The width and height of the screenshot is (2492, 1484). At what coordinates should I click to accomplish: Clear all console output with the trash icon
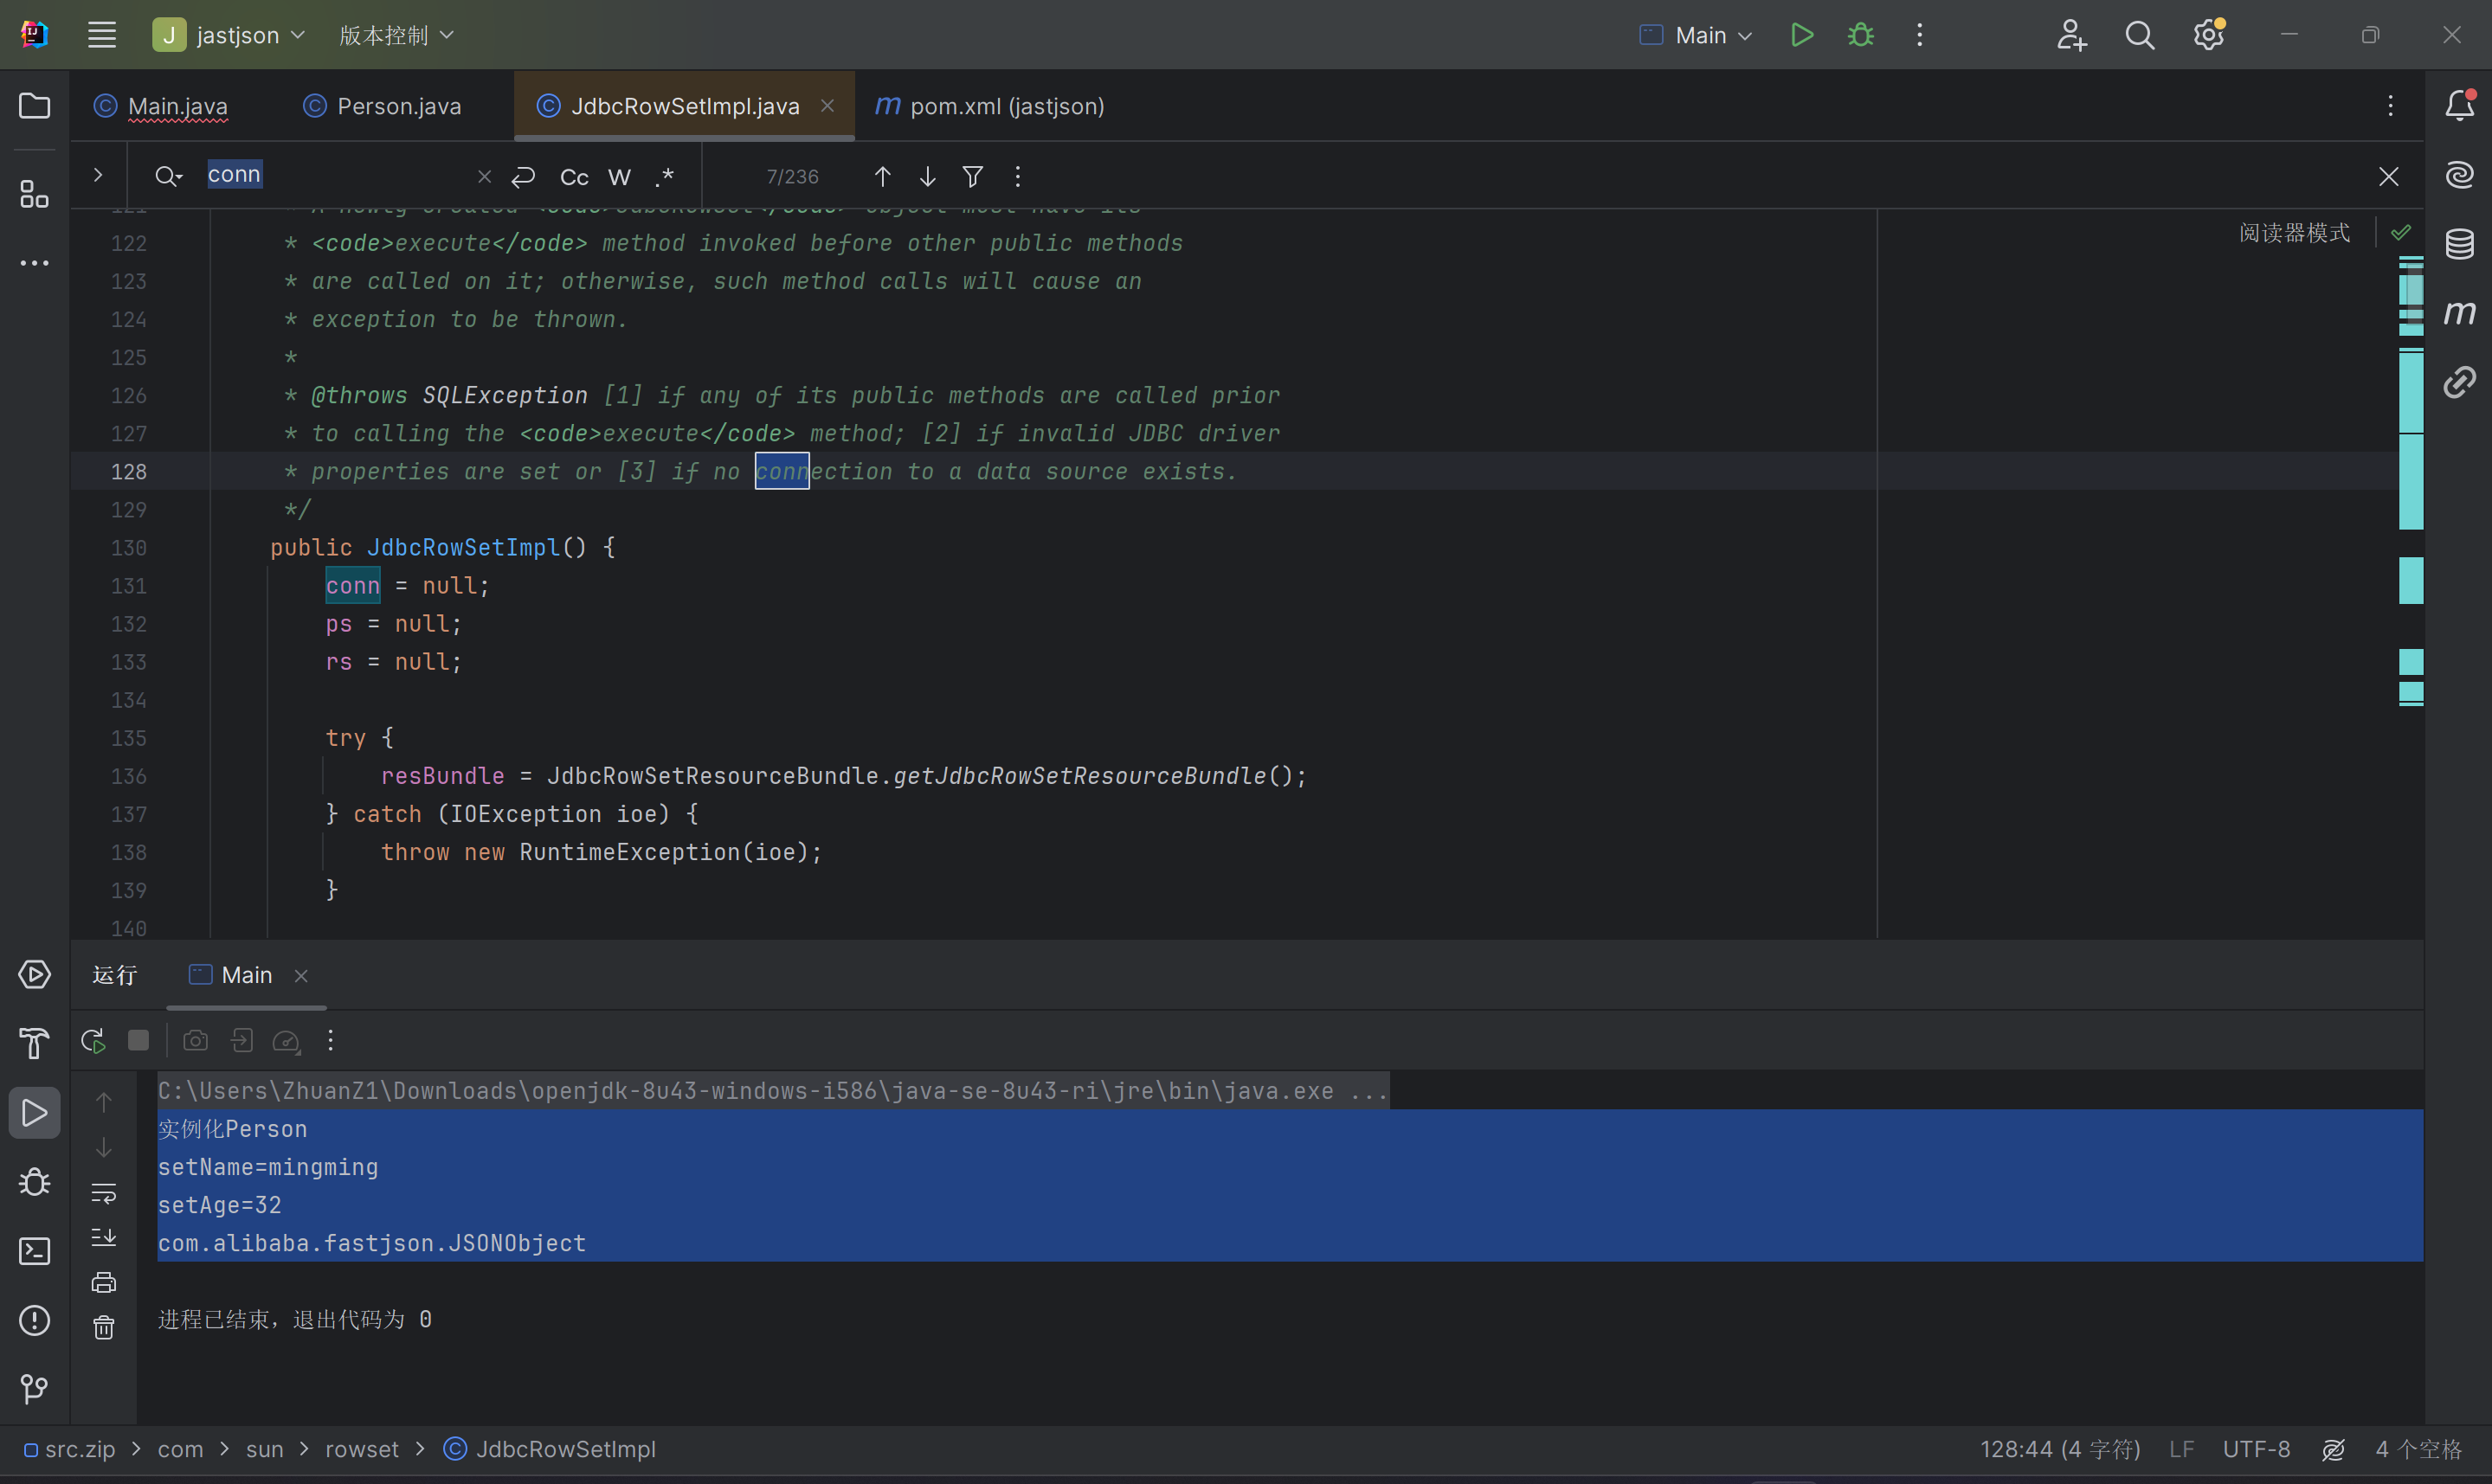click(x=104, y=1327)
